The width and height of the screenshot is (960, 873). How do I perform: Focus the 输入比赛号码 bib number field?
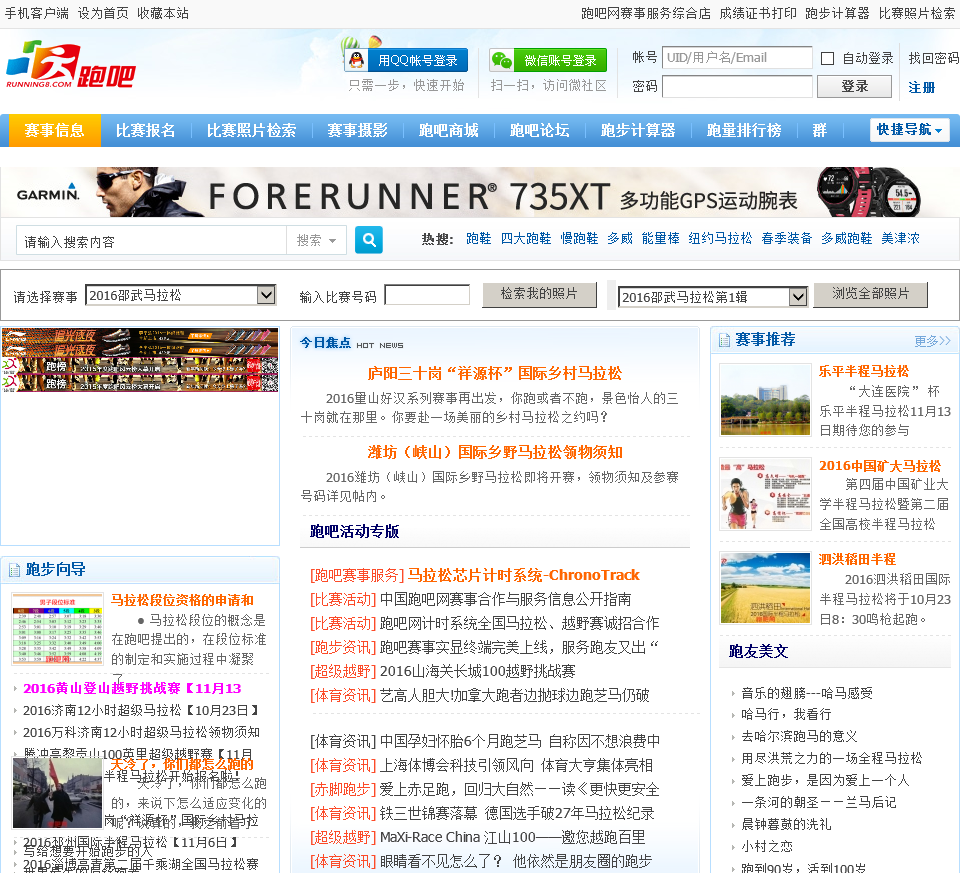click(x=427, y=294)
